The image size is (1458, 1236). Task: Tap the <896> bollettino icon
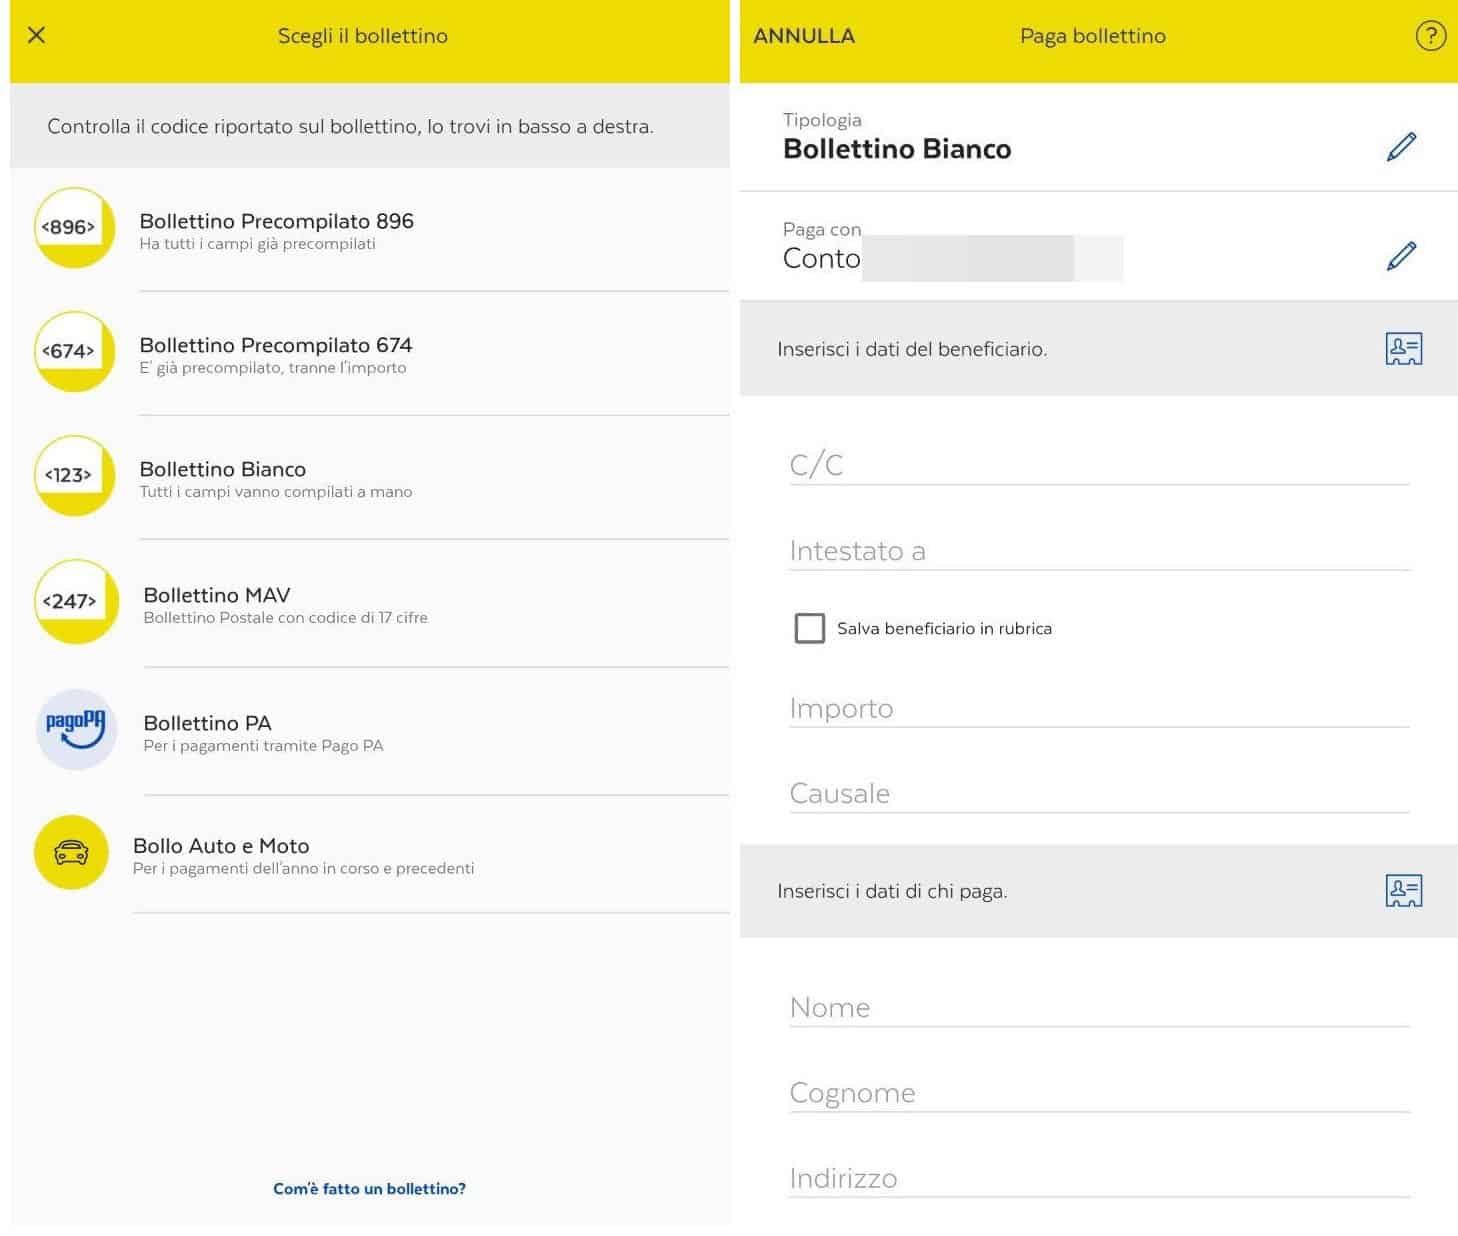coord(75,227)
